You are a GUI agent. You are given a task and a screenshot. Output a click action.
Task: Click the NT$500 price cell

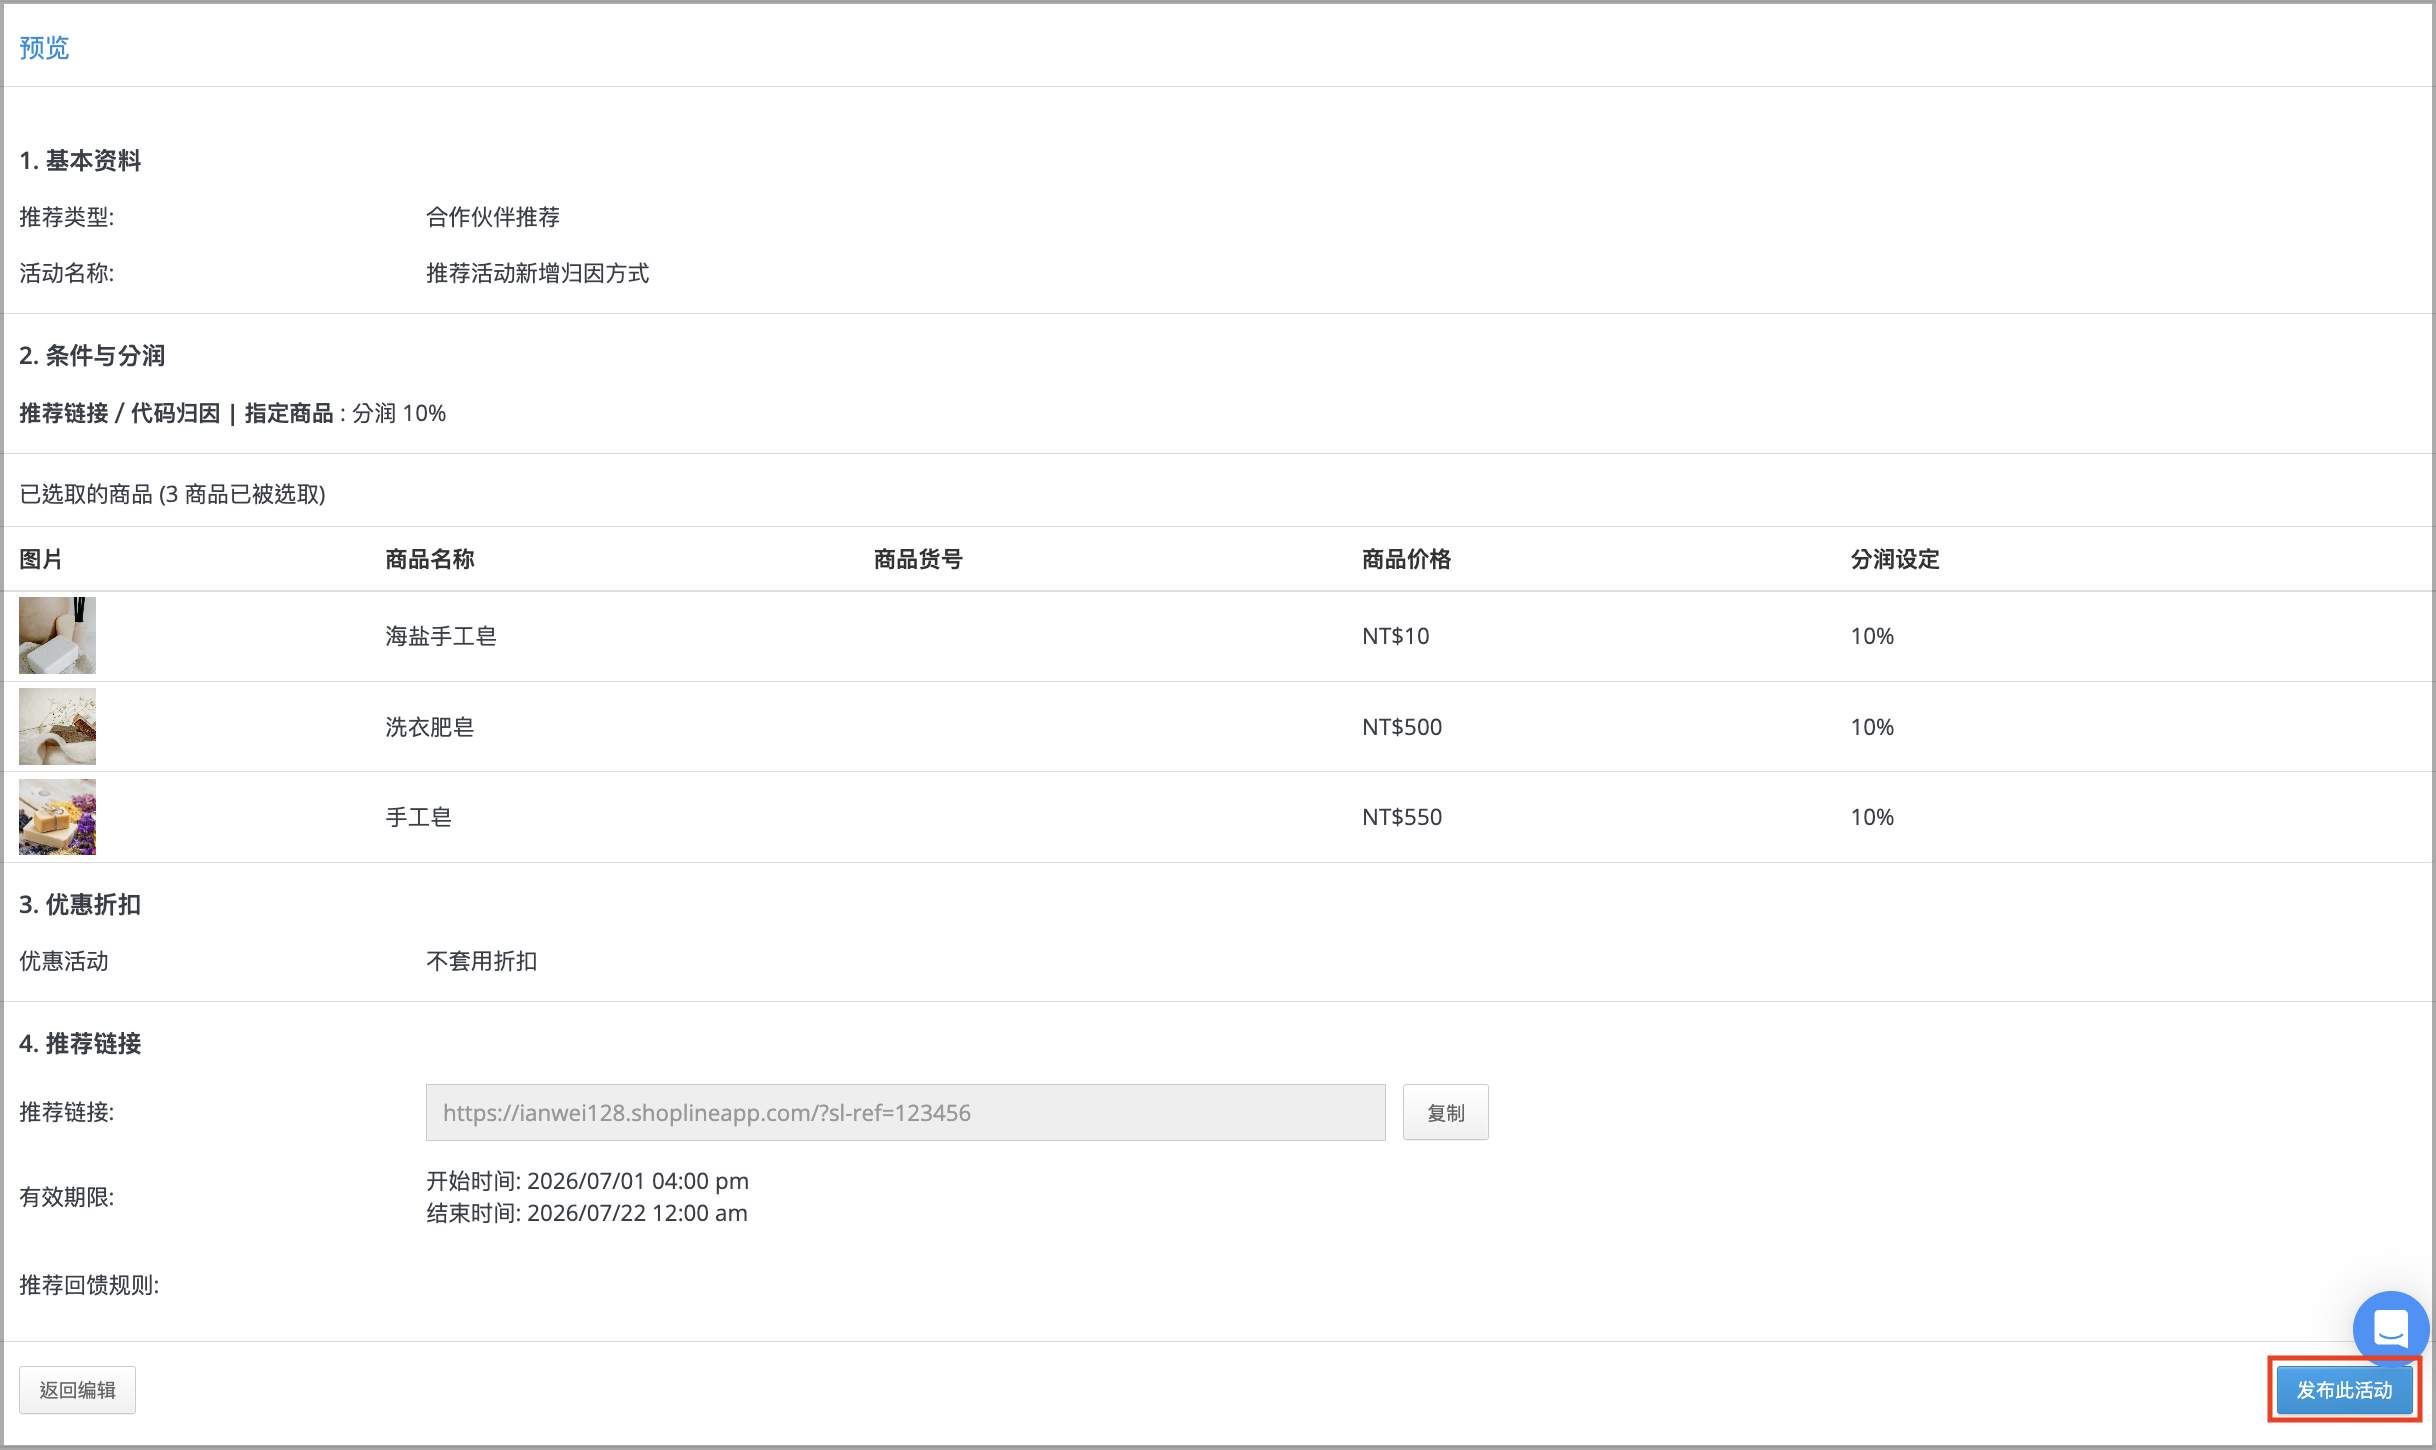point(1402,727)
